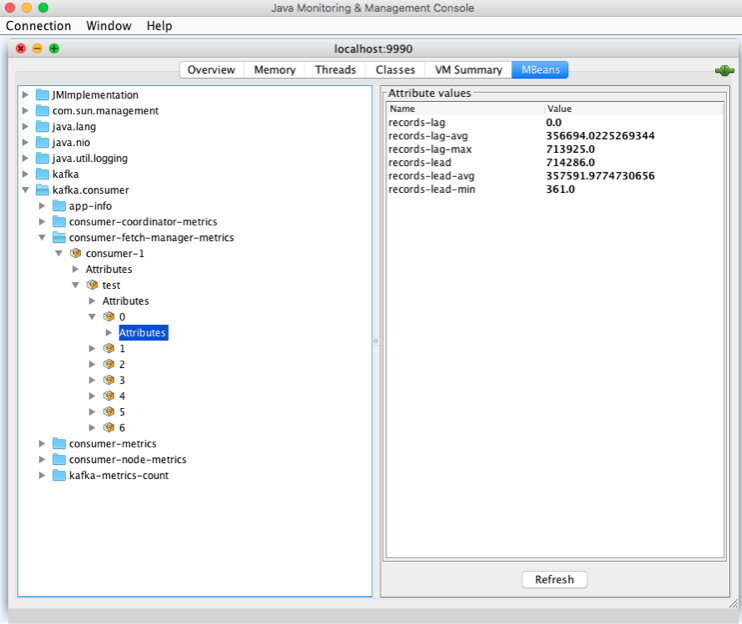Click the consumer-fetch-manager-metrics folder icon
742x624 pixels.
(x=59, y=238)
